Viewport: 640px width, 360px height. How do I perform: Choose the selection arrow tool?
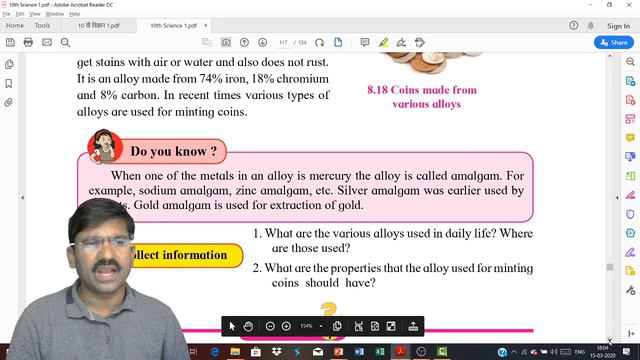pyautogui.click(x=232, y=326)
